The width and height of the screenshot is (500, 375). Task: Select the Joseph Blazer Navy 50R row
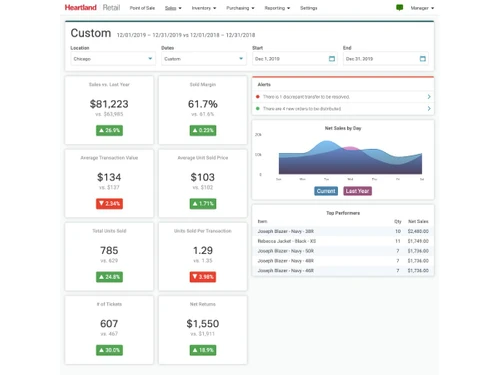[343, 251]
